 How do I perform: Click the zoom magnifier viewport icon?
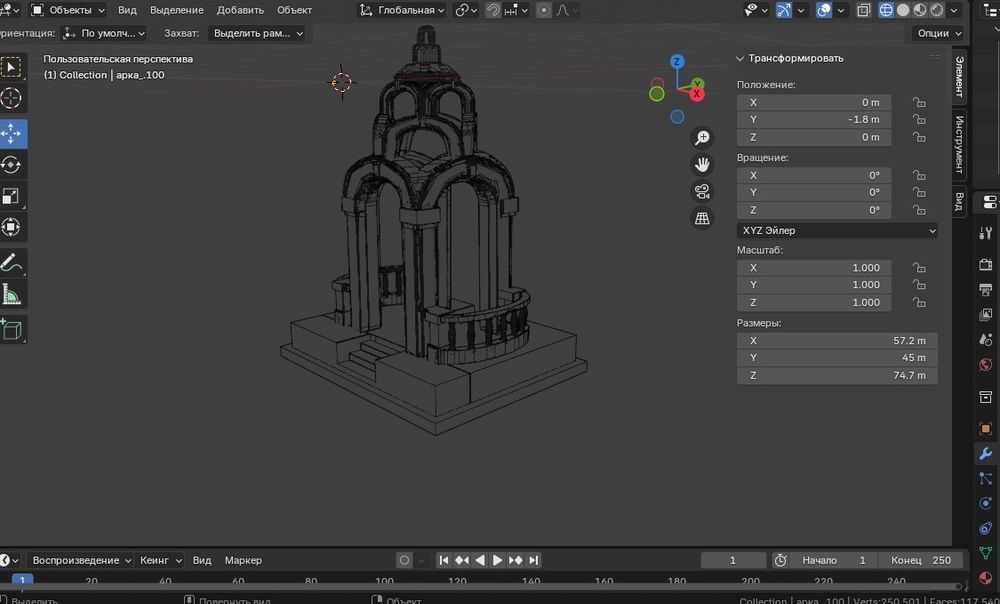click(x=703, y=137)
